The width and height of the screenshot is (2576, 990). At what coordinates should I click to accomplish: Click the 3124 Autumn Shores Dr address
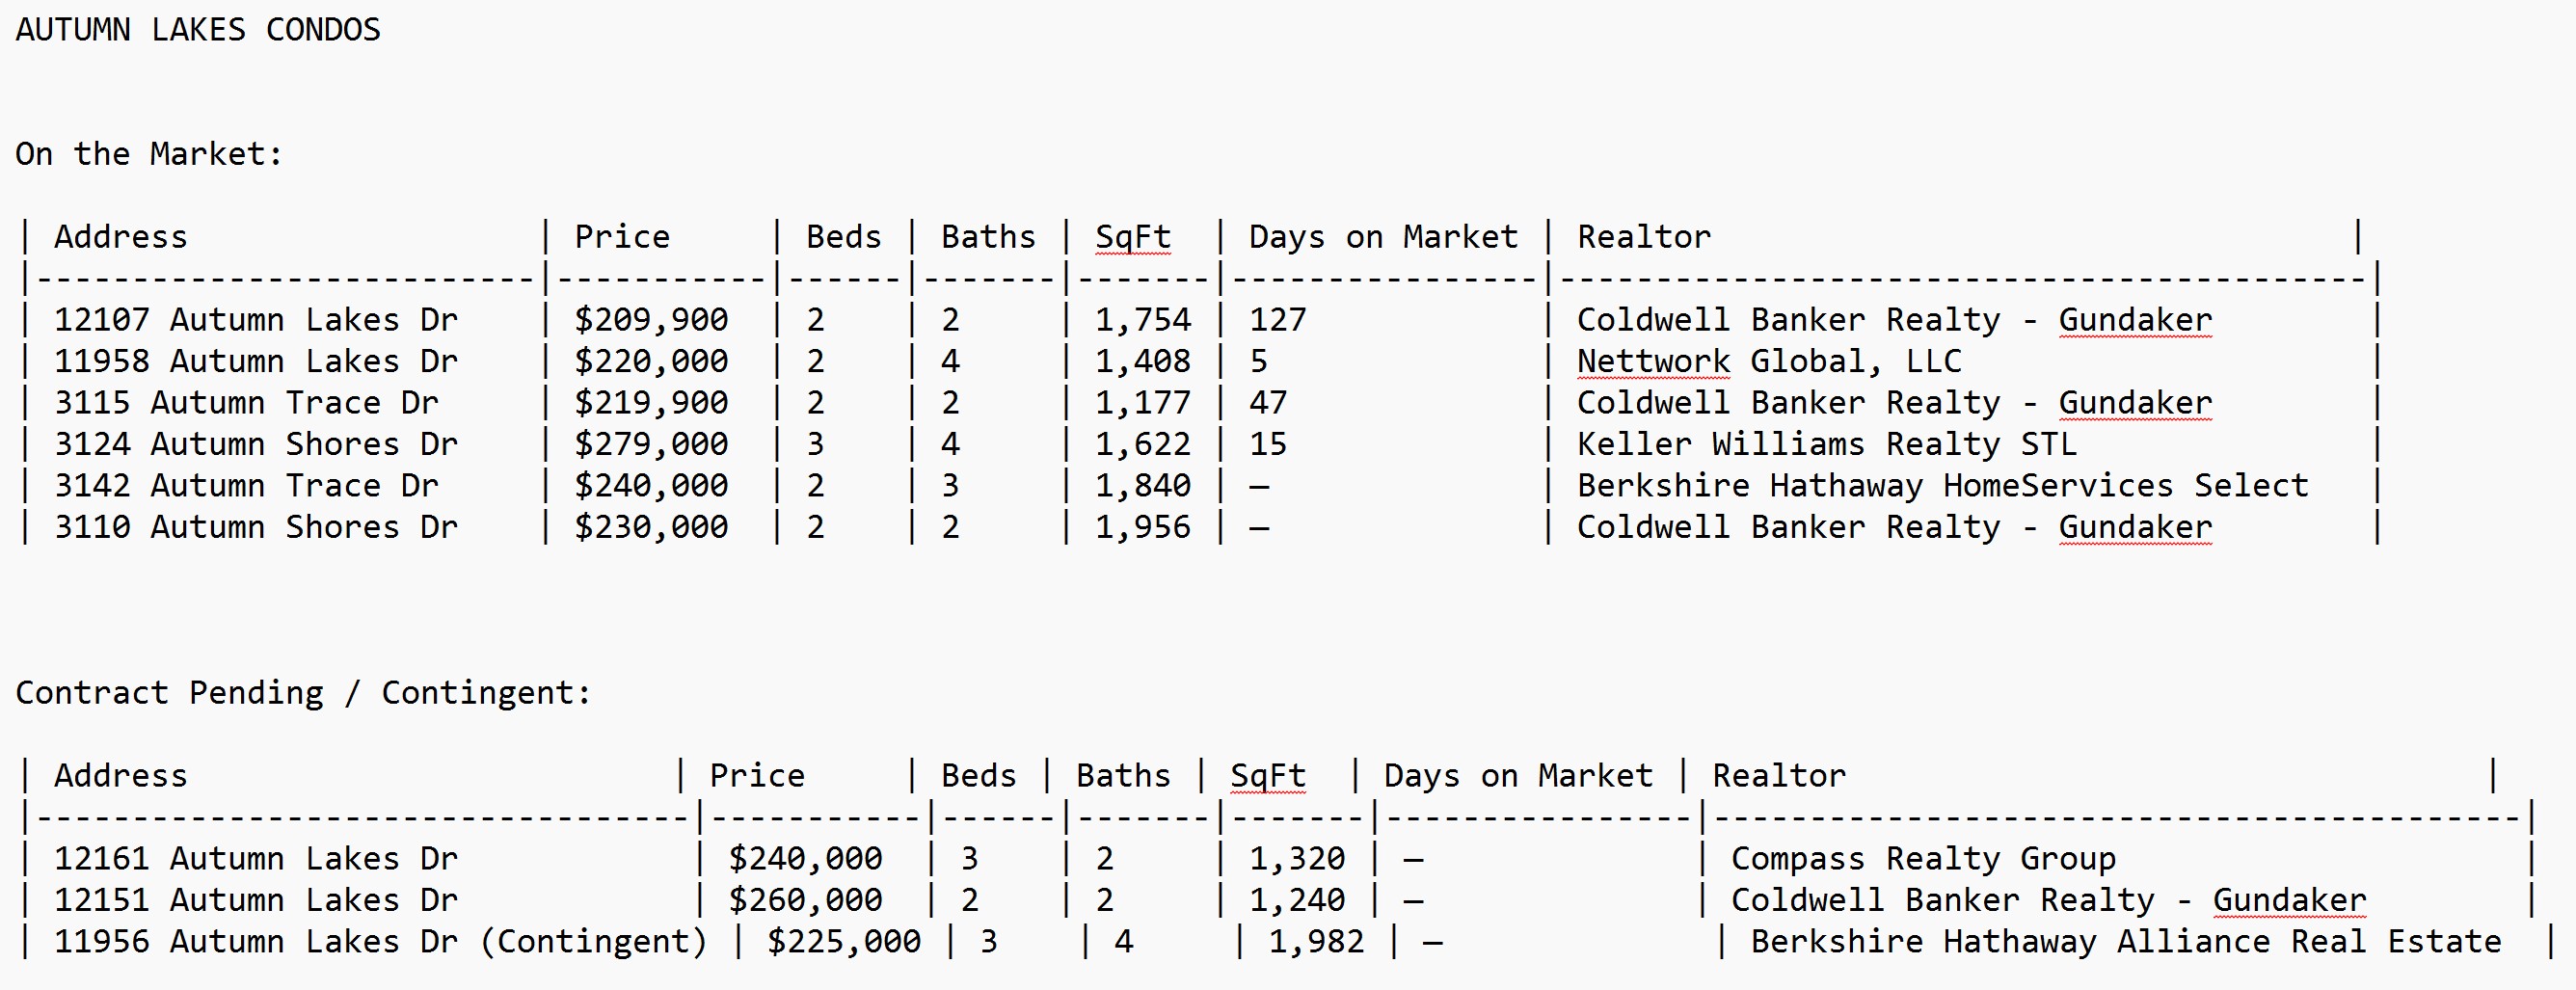(x=255, y=444)
